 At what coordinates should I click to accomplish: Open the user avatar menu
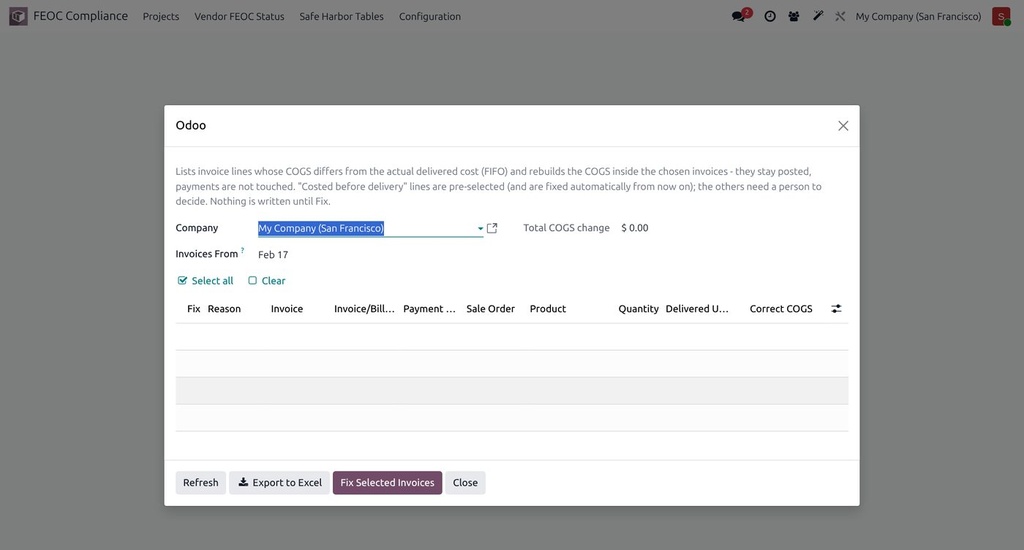click(1000, 16)
